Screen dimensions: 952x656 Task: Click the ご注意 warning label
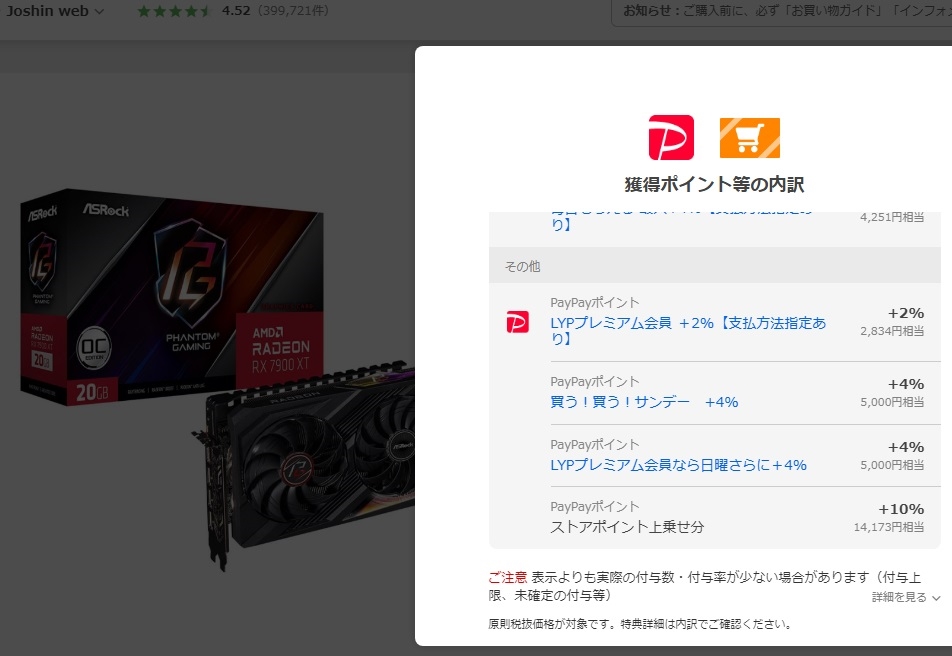[x=508, y=577]
